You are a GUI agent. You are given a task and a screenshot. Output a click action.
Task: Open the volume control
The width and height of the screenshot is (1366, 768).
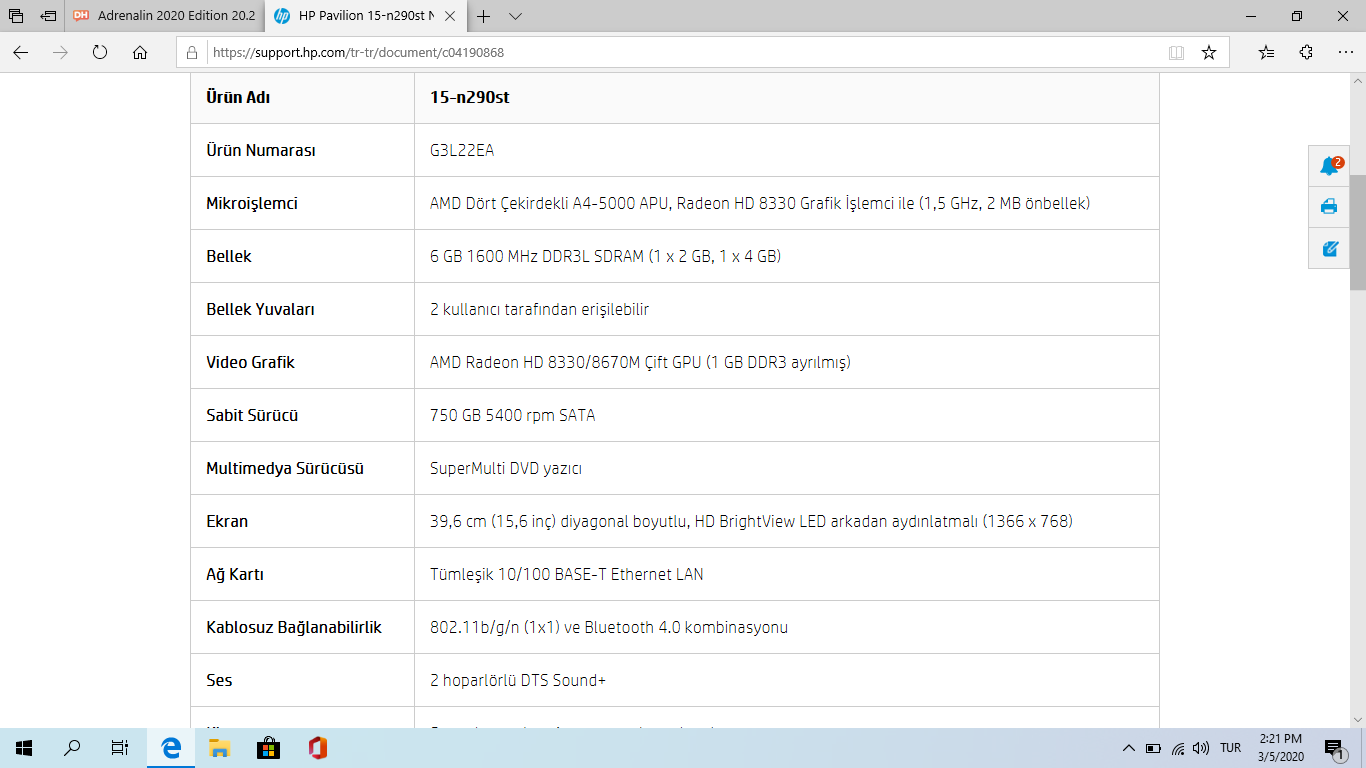(1201, 747)
